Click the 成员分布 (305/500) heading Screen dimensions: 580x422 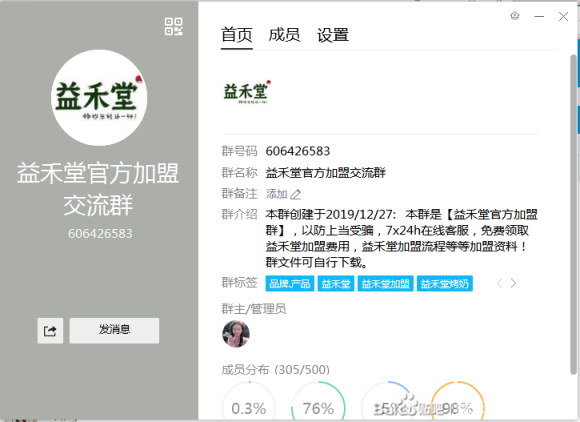click(276, 369)
